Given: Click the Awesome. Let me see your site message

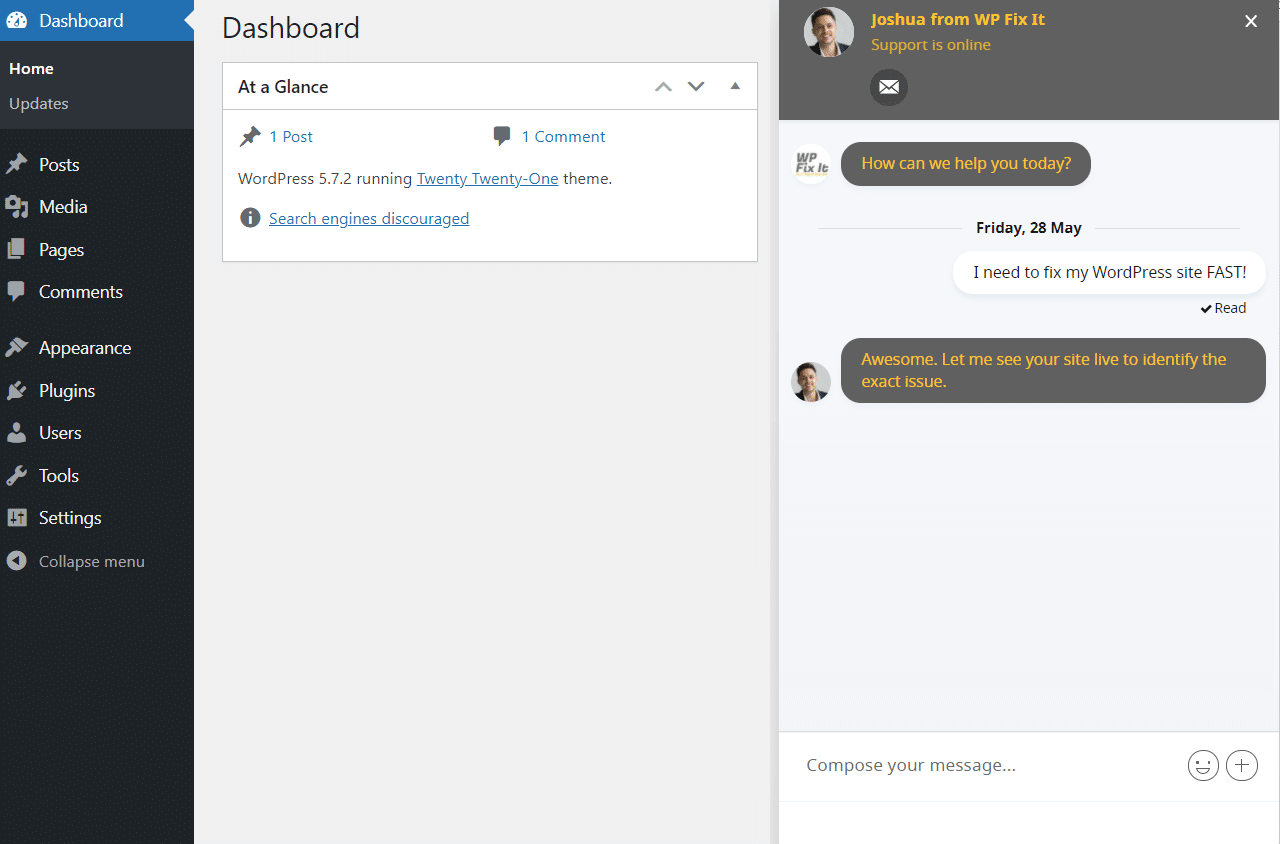Looking at the screenshot, I should (1053, 370).
